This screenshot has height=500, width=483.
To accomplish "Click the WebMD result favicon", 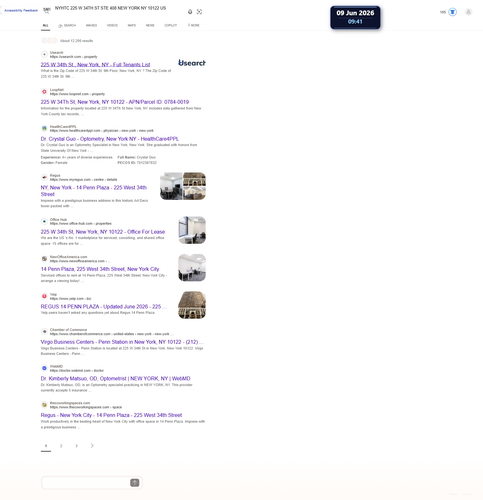I will point(44,368).
